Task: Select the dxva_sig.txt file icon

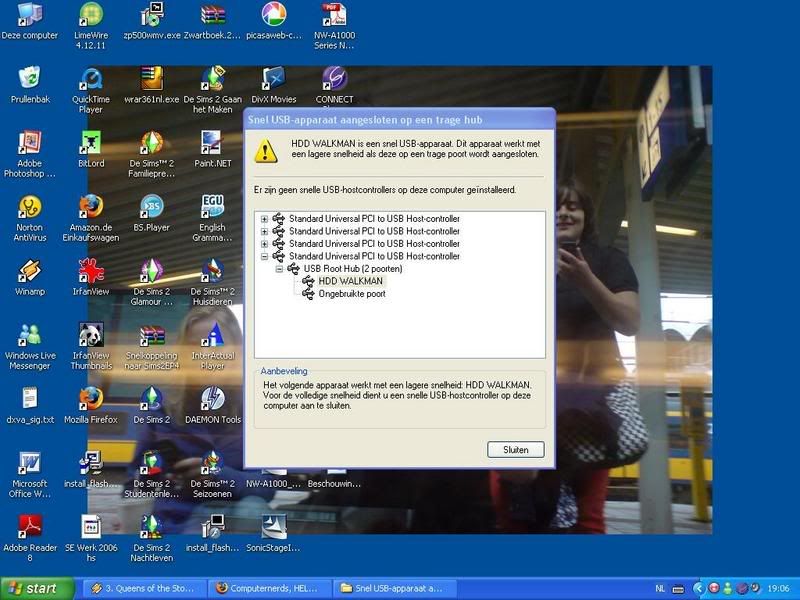Action: pyautogui.click(x=30, y=406)
